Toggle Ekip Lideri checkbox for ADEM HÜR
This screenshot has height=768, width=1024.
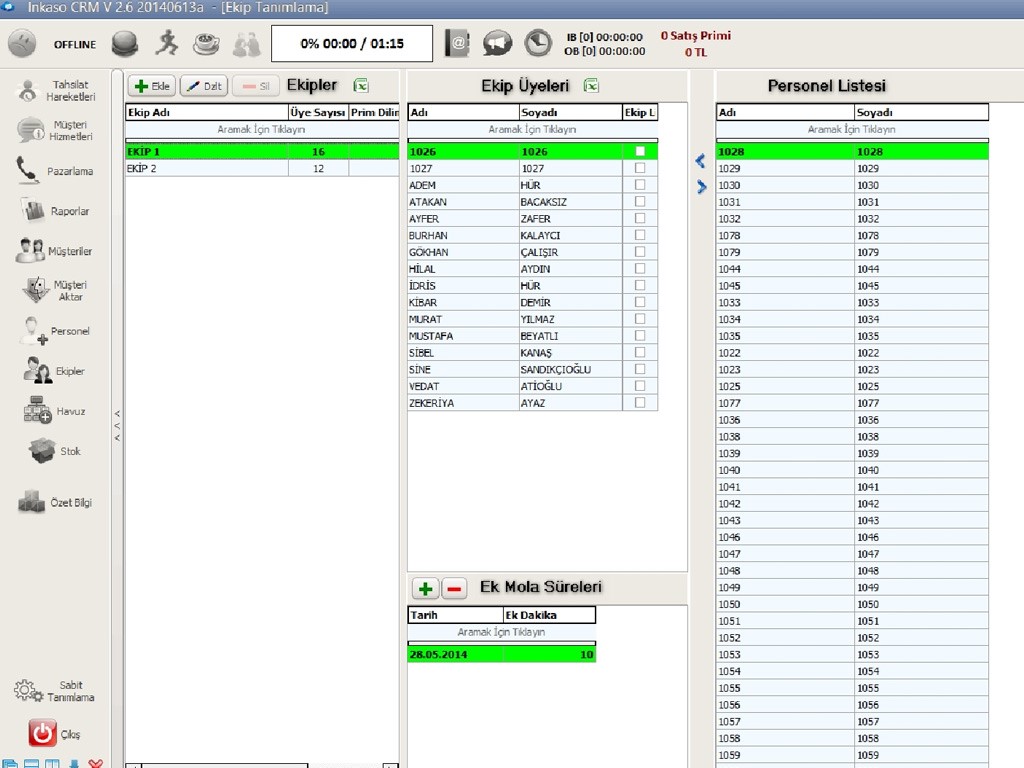point(640,185)
